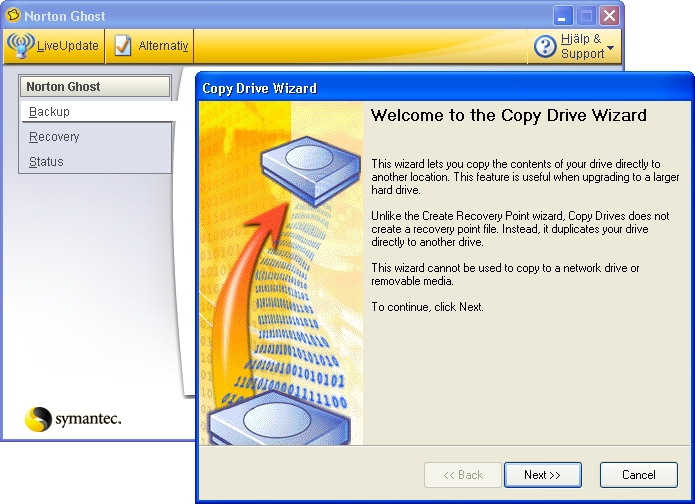The image size is (695, 504).
Task: Click the Norton Ghost title bar icon
Action: 13,15
